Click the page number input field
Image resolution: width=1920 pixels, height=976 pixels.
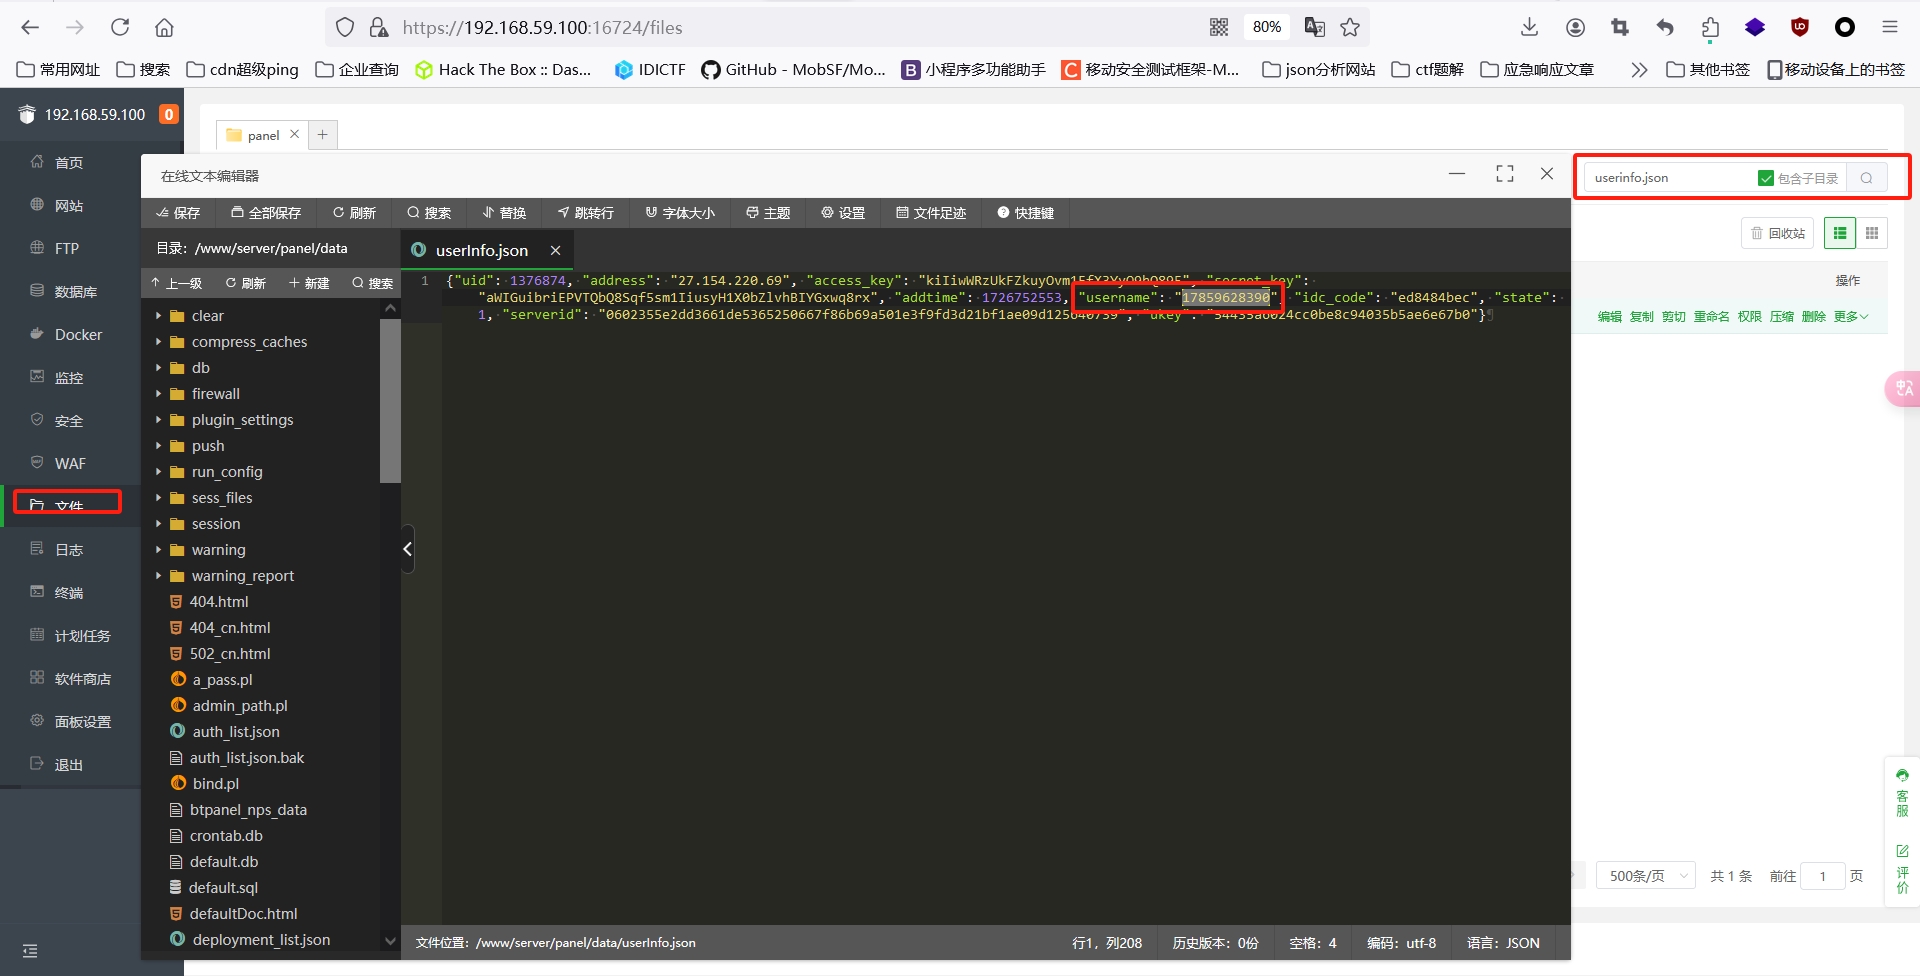pos(1823,876)
